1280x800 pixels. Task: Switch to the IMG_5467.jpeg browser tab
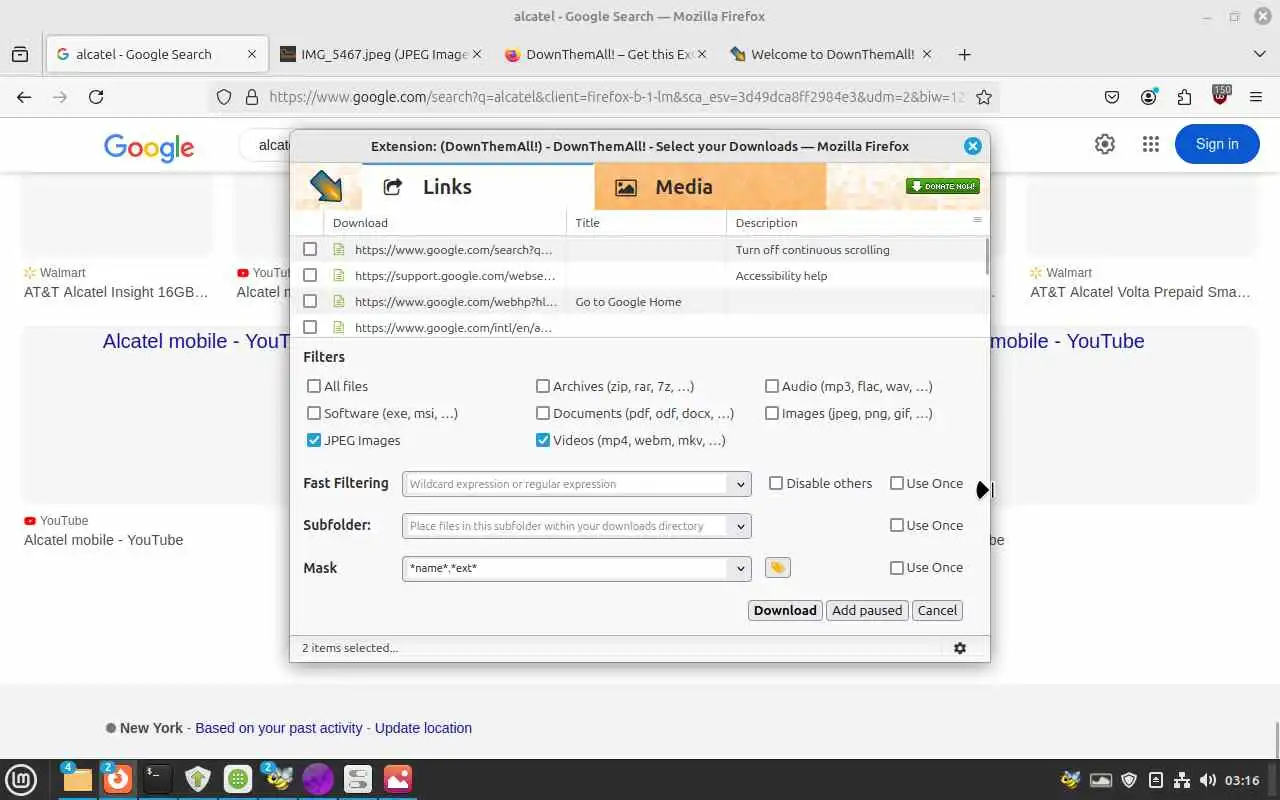coord(380,54)
